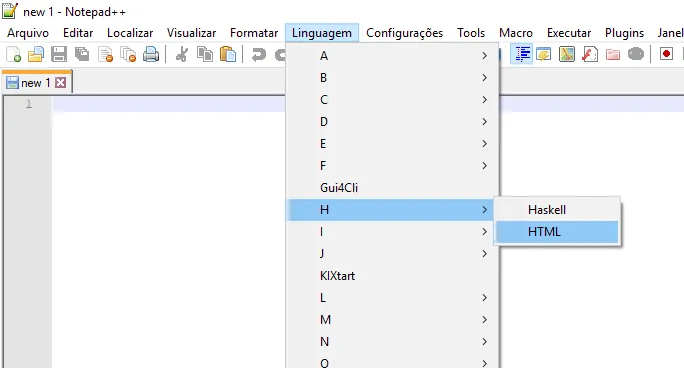This screenshot has width=684, height=368.
Task: Open the Configurações menu
Action: click(404, 33)
